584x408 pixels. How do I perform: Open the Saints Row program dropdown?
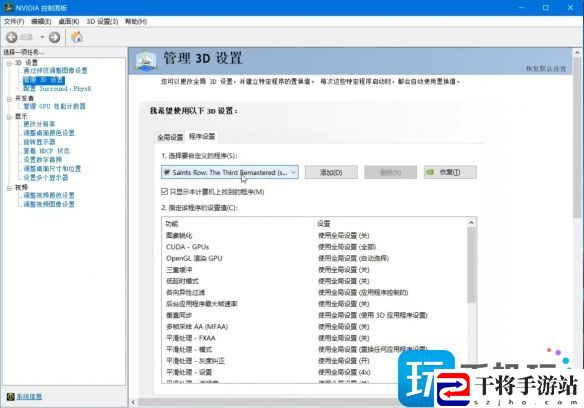point(230,172)
